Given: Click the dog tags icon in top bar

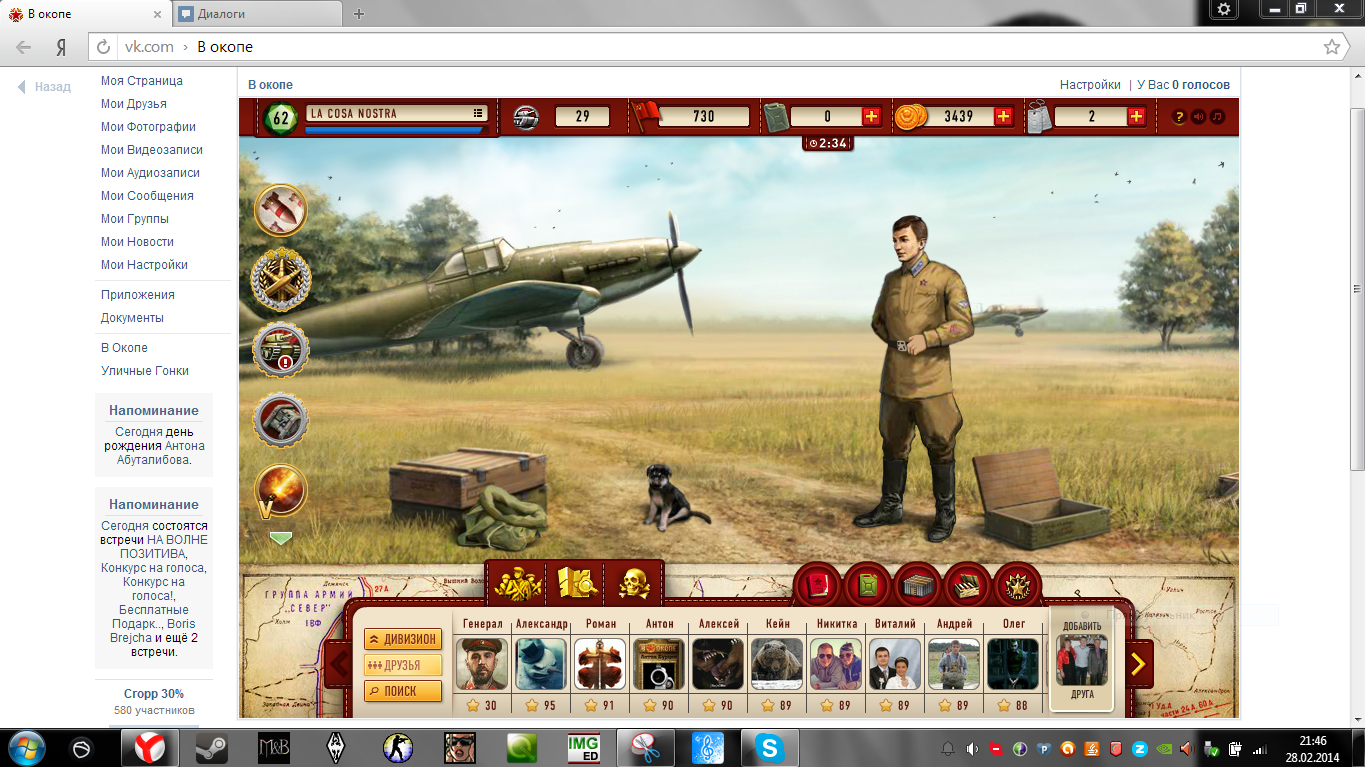Looking at the screenshot, I should tap(1040, 117).
